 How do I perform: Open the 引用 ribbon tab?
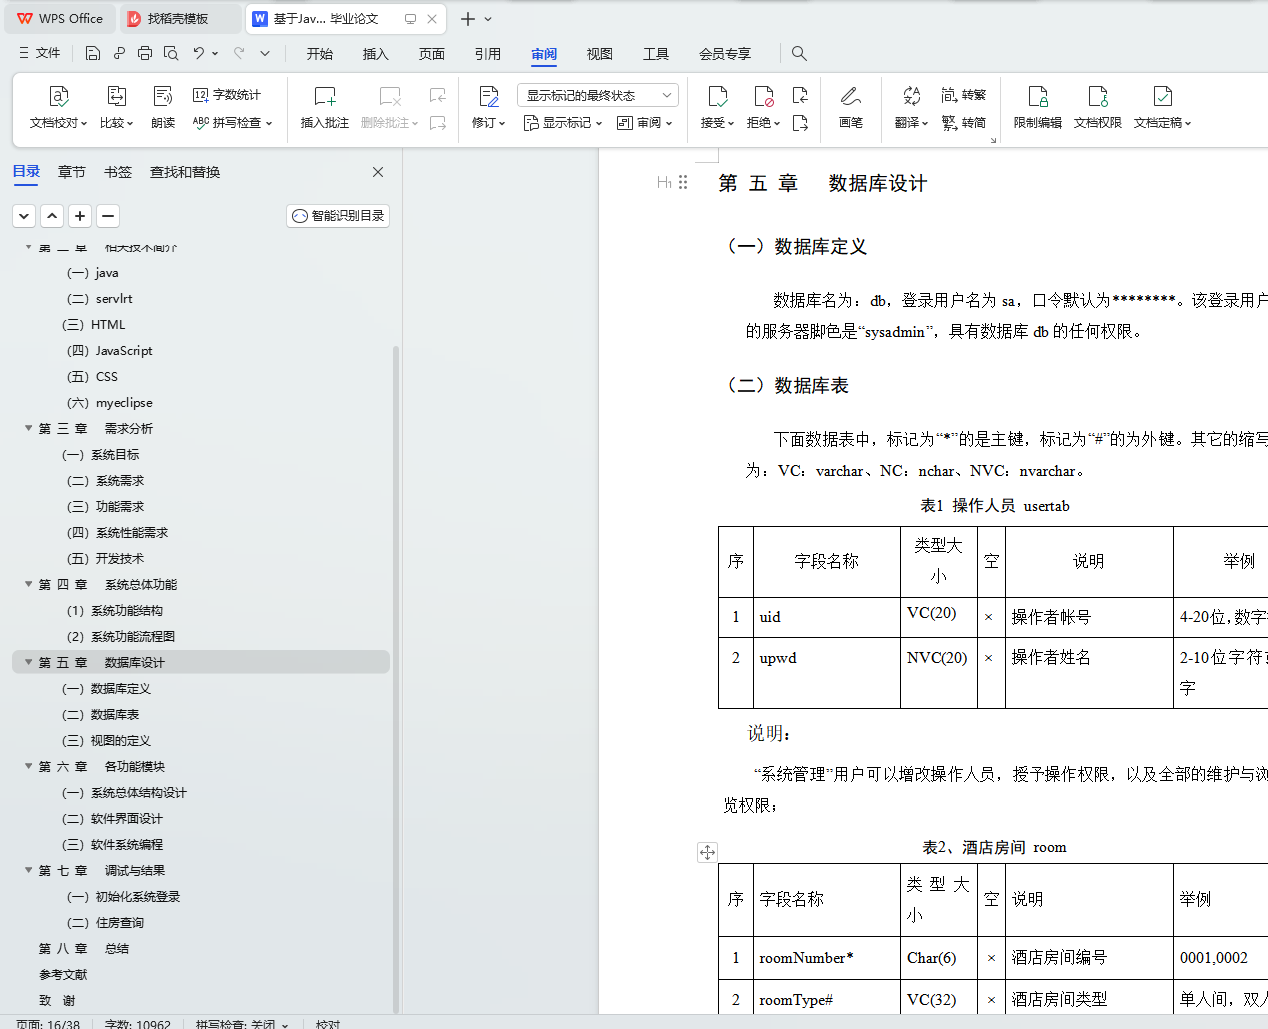point(488,54)
